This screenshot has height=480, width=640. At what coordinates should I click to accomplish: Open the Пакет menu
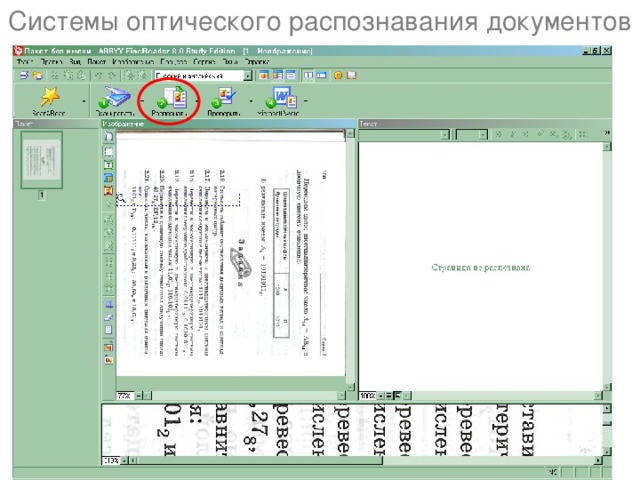[x=97, y=62]
